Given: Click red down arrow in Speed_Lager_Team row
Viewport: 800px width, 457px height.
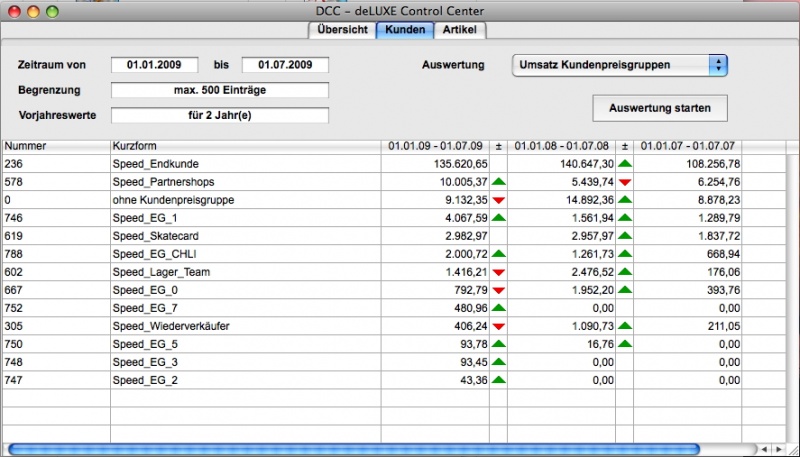Looking at the screenshot, I should click(x=498, y=271).
